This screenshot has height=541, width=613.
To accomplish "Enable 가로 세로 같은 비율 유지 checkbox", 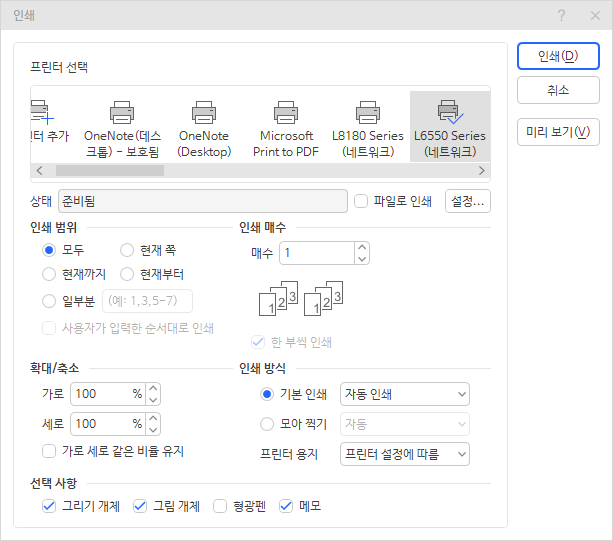I will tap(49, 451).
